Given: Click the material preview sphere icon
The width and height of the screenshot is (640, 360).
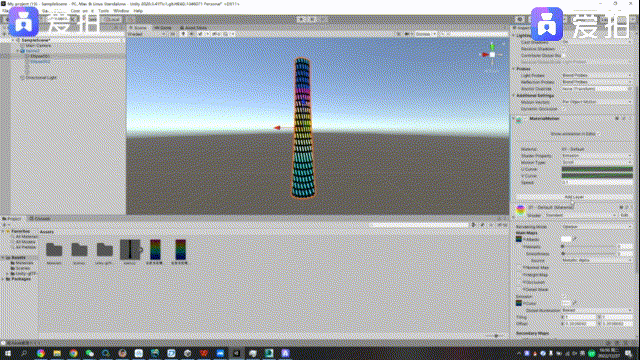Looking at the screenshot, I should pos(520,210).
